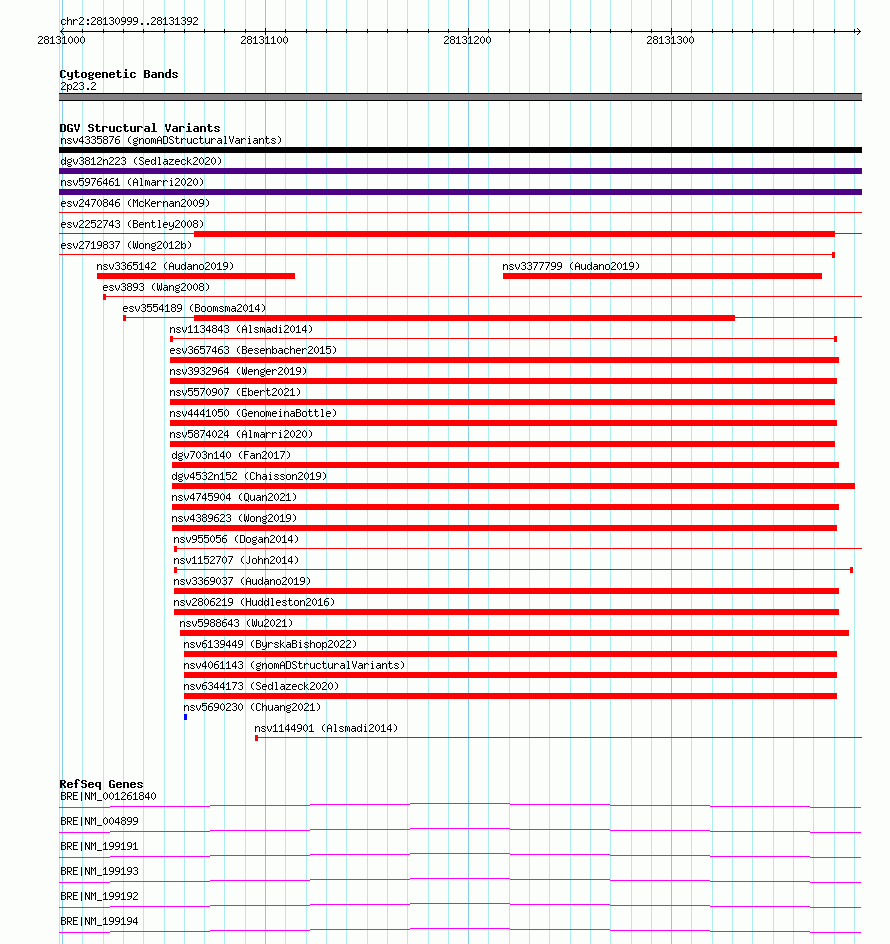Click the nsv3369037 (Audano2019) label

point(242,582)
